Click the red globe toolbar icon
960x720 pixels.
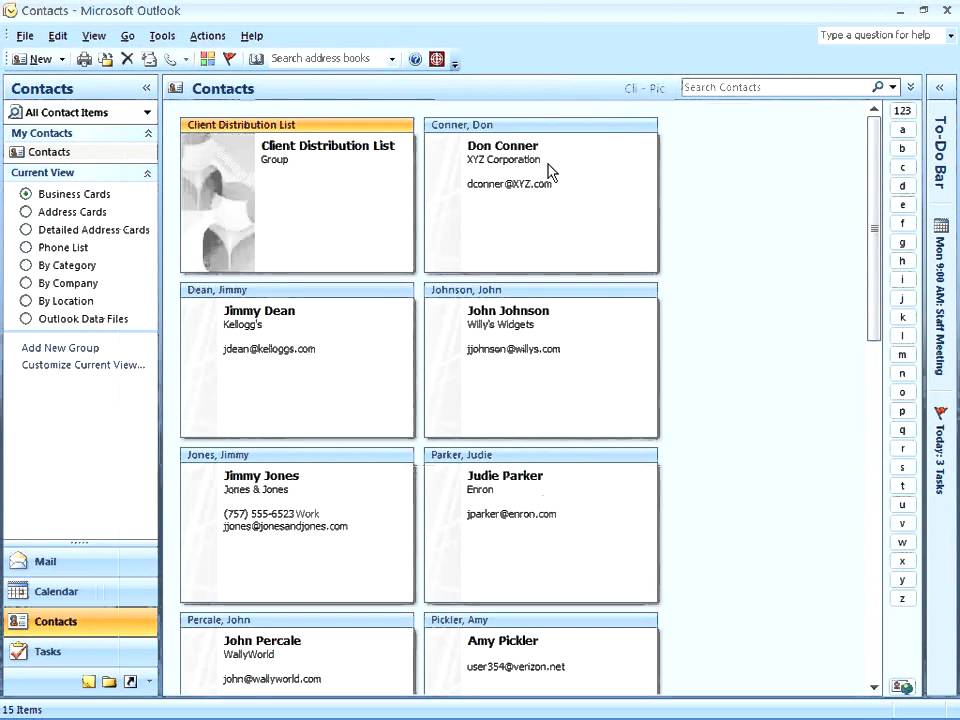(437, 59)
